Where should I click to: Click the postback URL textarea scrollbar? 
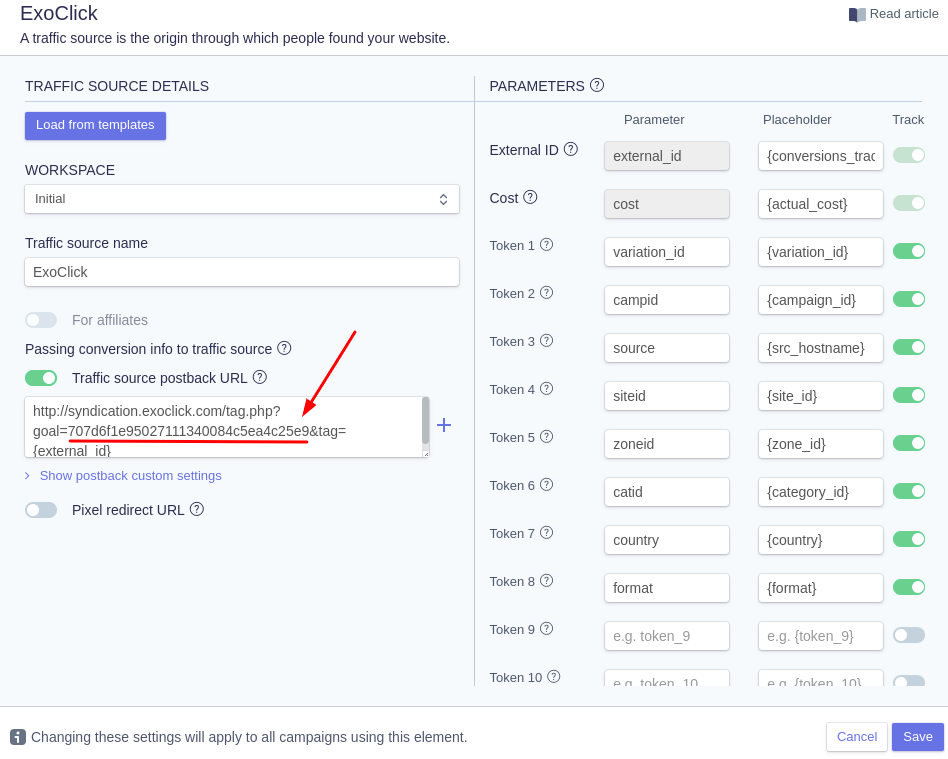(x=425, y=421)
